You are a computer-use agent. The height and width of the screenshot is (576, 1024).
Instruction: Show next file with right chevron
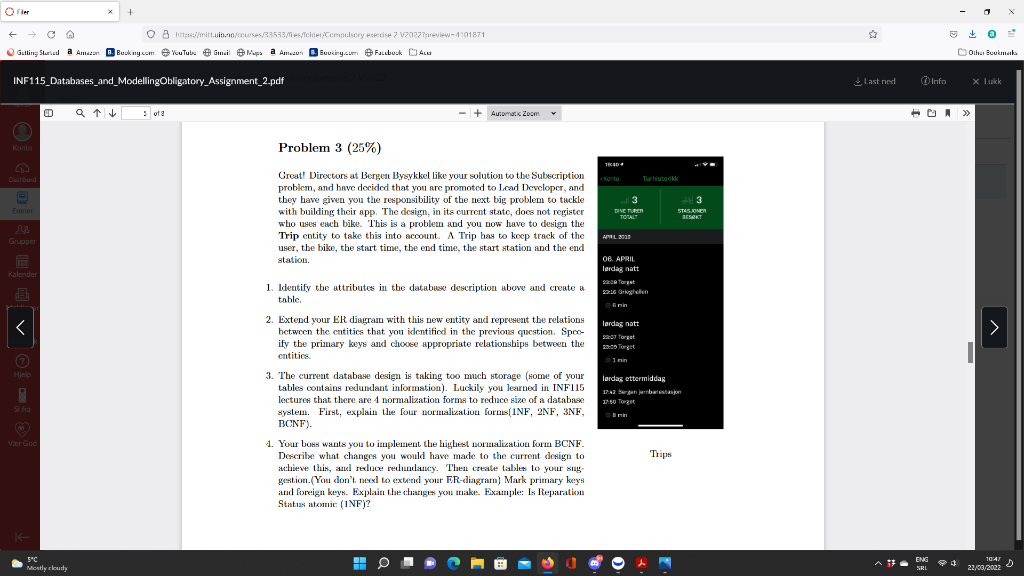pos(994,327)
